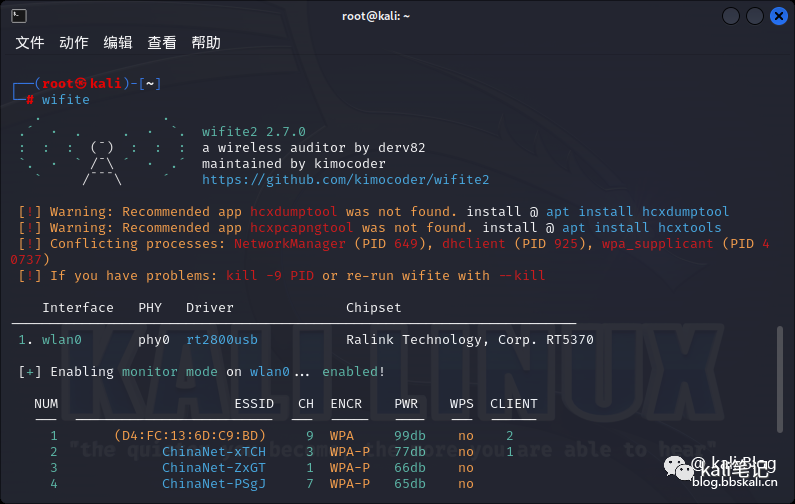Click the maintained by kimocoder line
795x504 pixels.
click(294, 164)
